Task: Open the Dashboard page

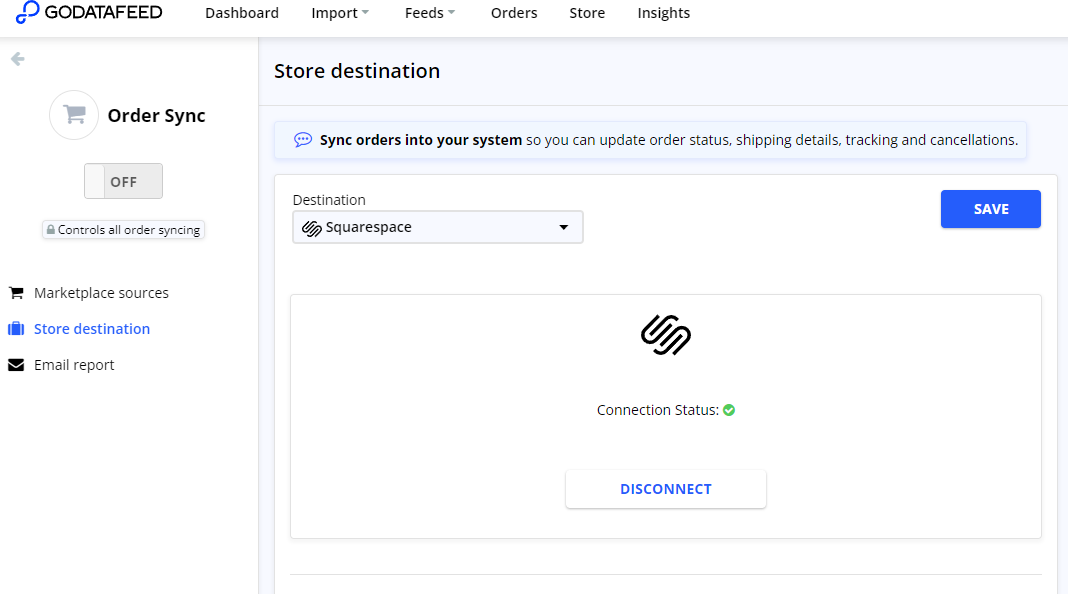Action: (x=242, y=13)
